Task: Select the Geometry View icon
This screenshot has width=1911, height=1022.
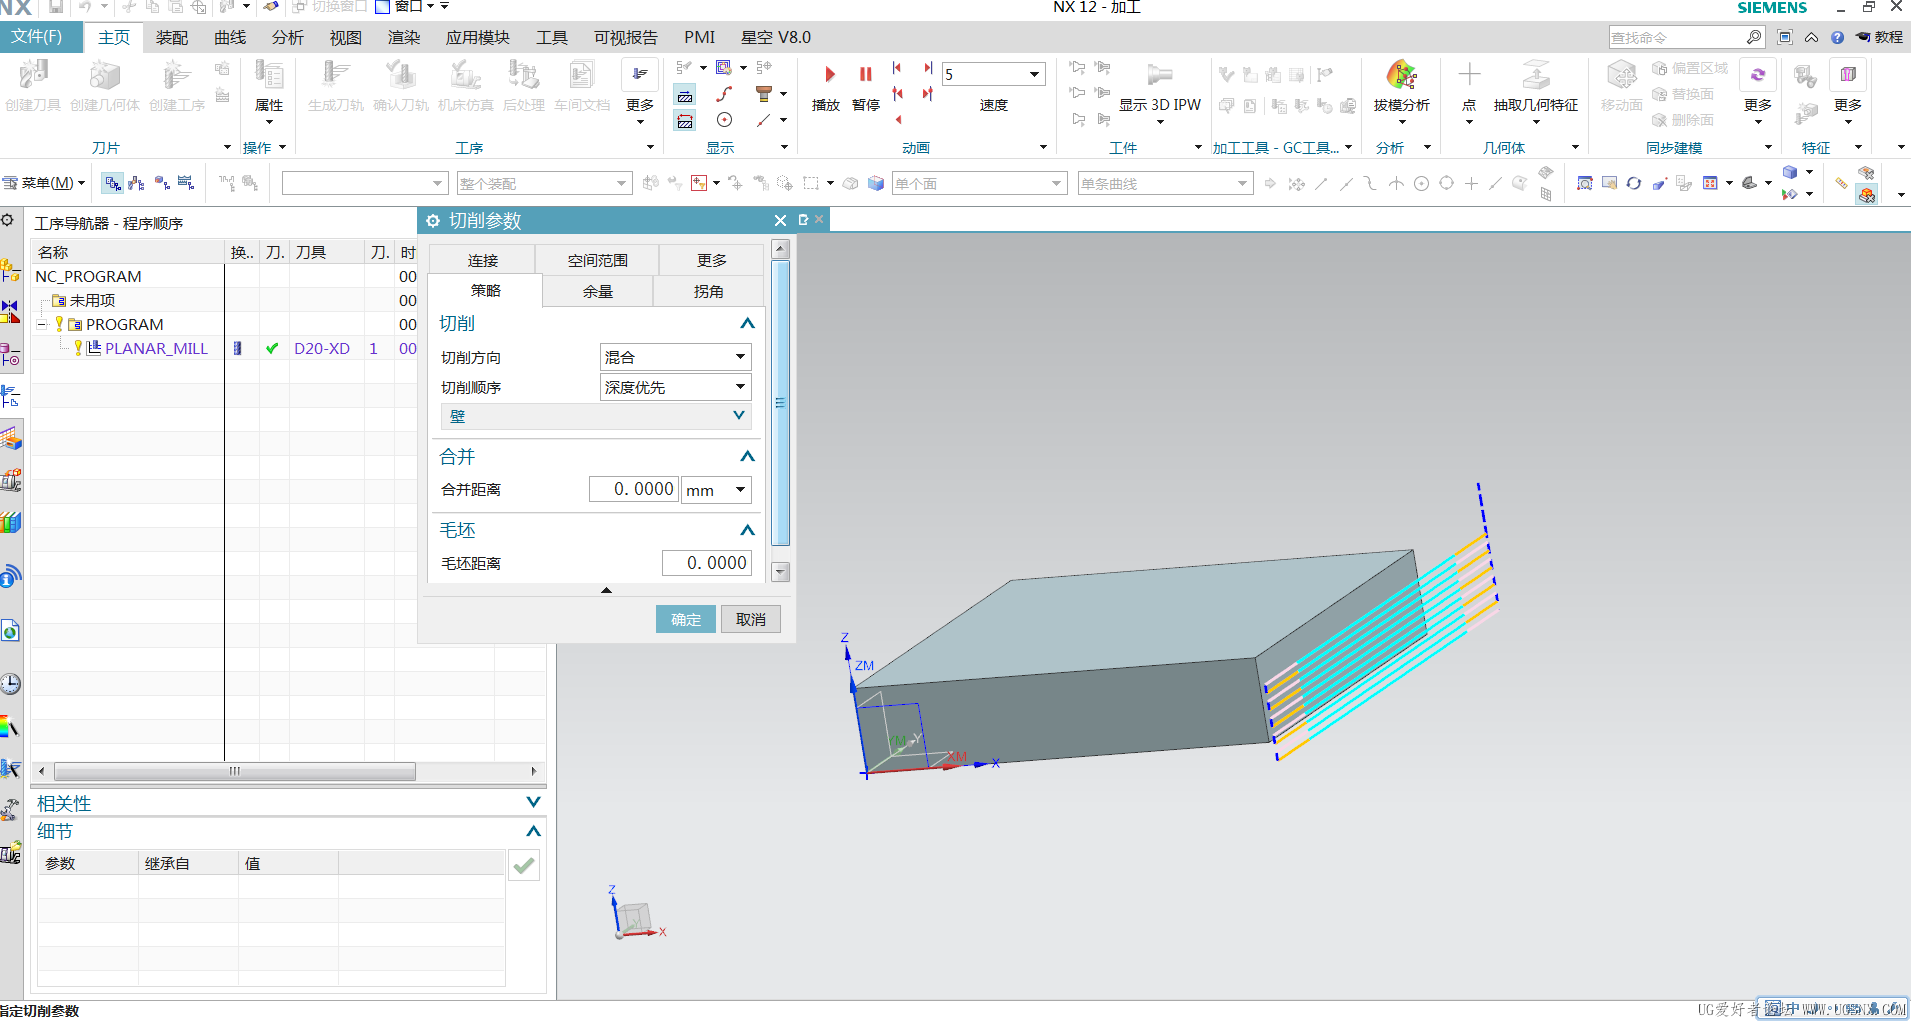Action: 162,183
